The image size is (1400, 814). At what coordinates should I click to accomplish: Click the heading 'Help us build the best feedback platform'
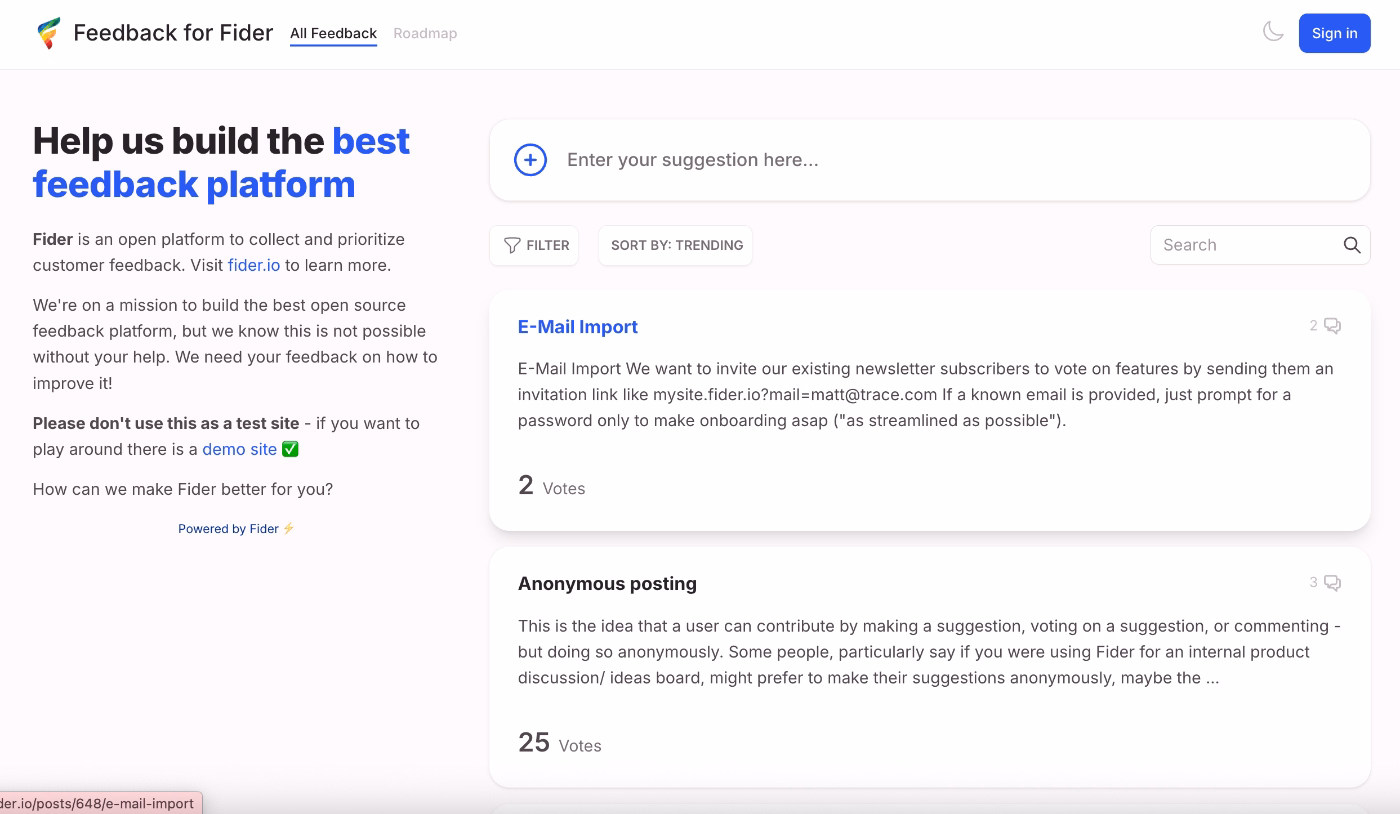coord(222,163)
